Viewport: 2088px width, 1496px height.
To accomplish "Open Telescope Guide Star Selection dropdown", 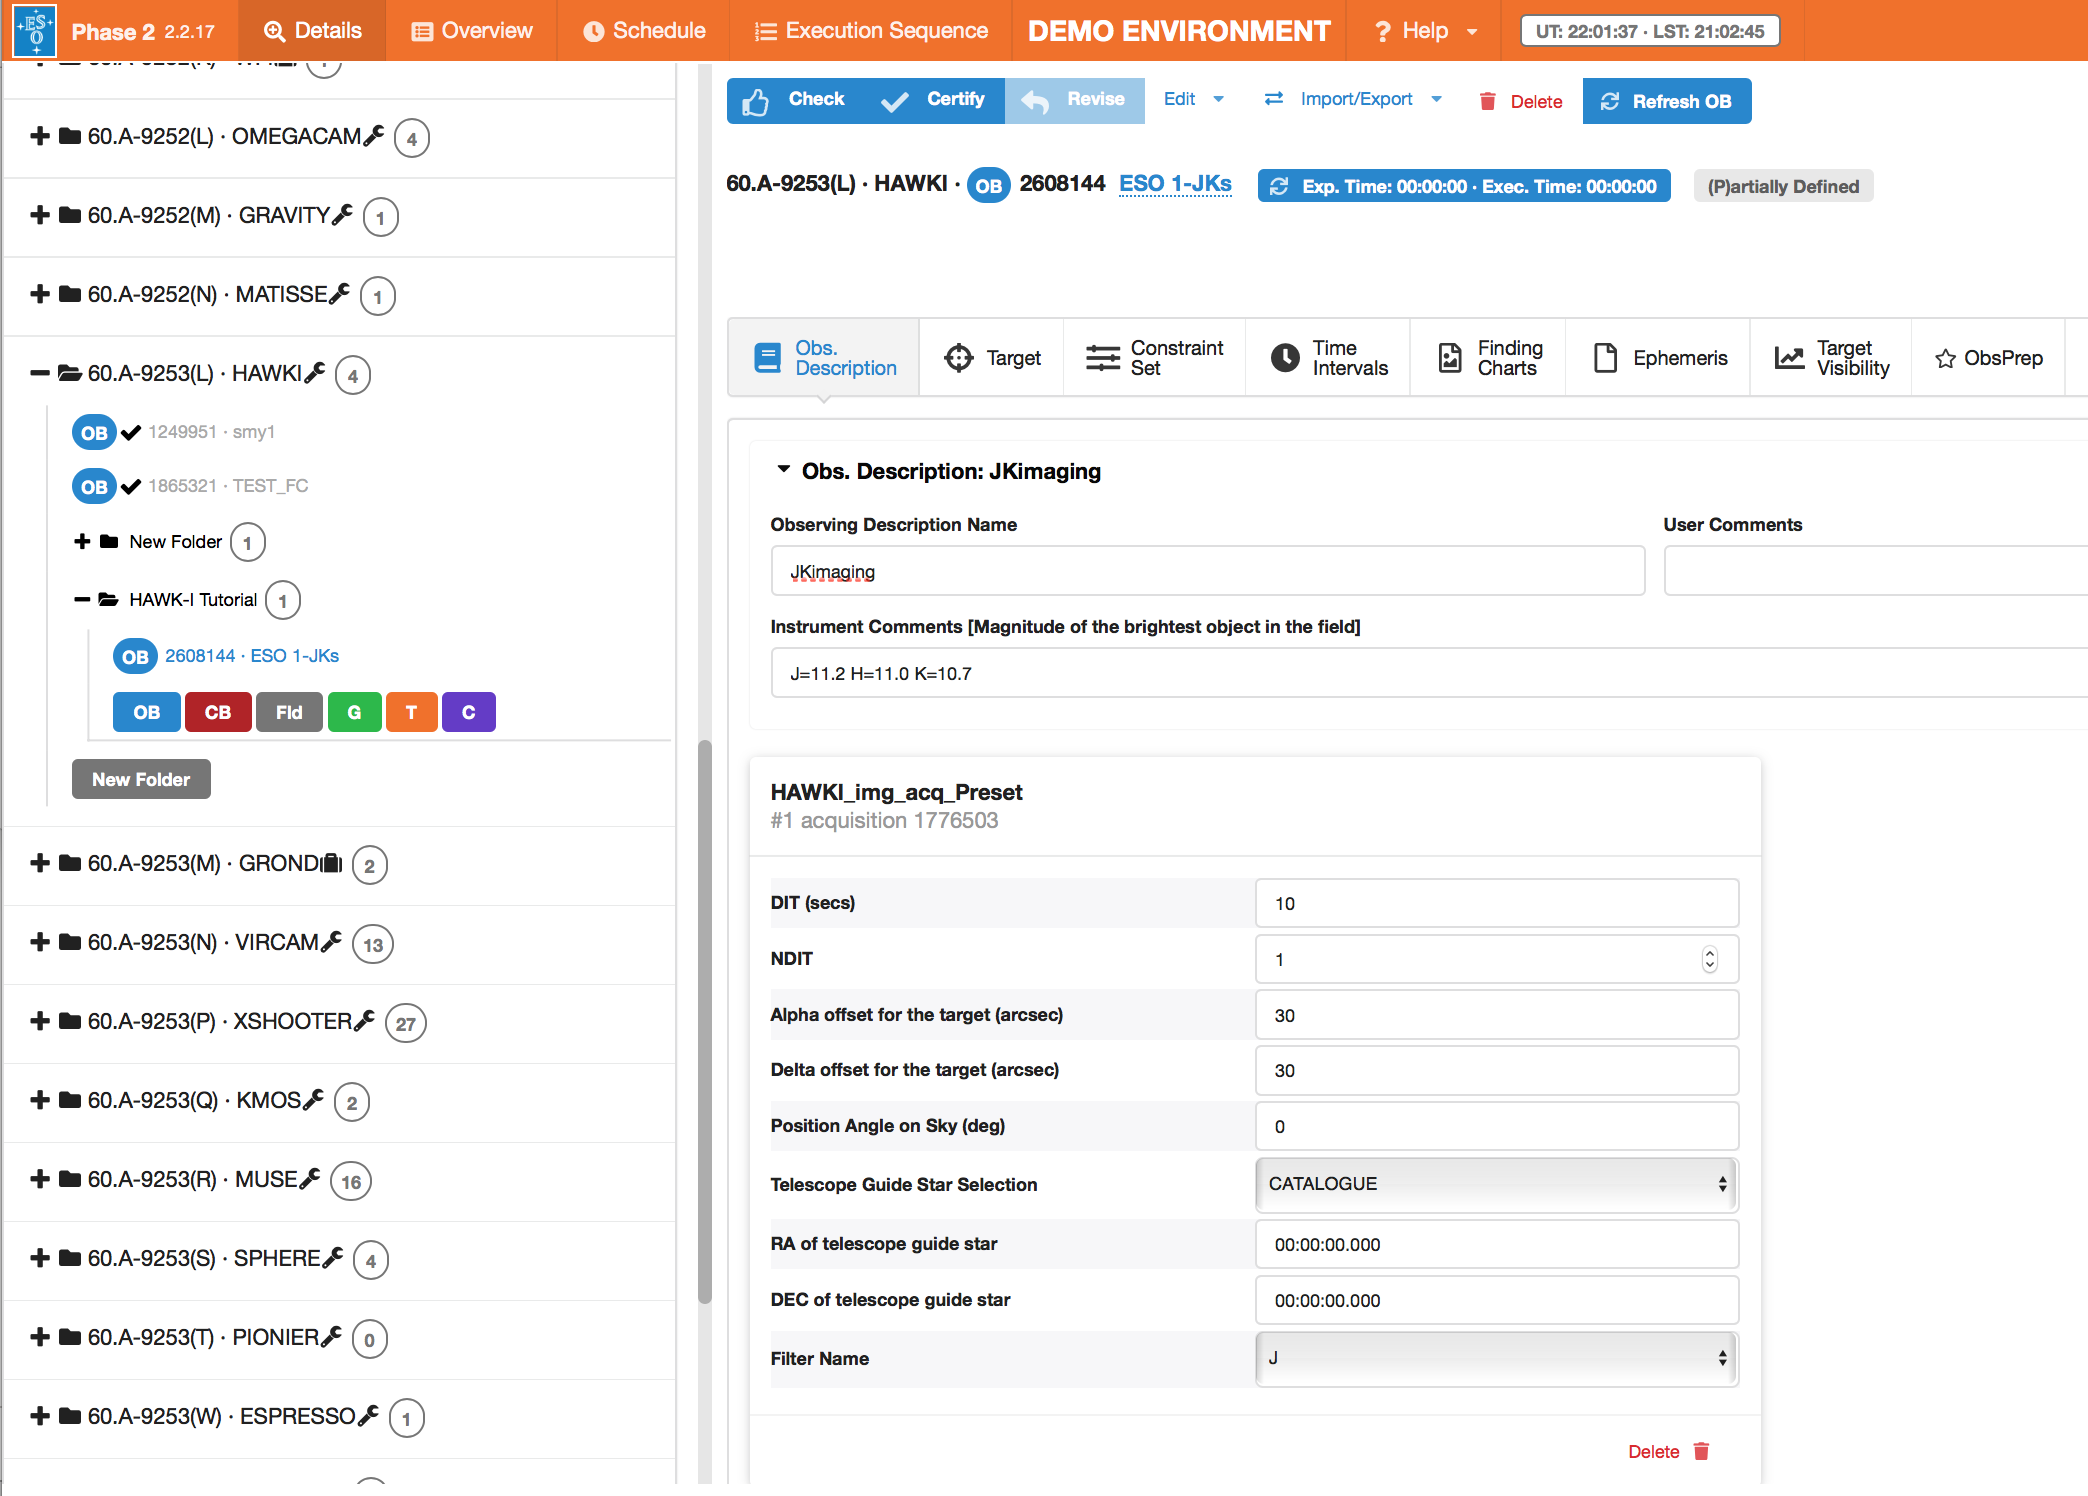I will coord(1497,1184).
